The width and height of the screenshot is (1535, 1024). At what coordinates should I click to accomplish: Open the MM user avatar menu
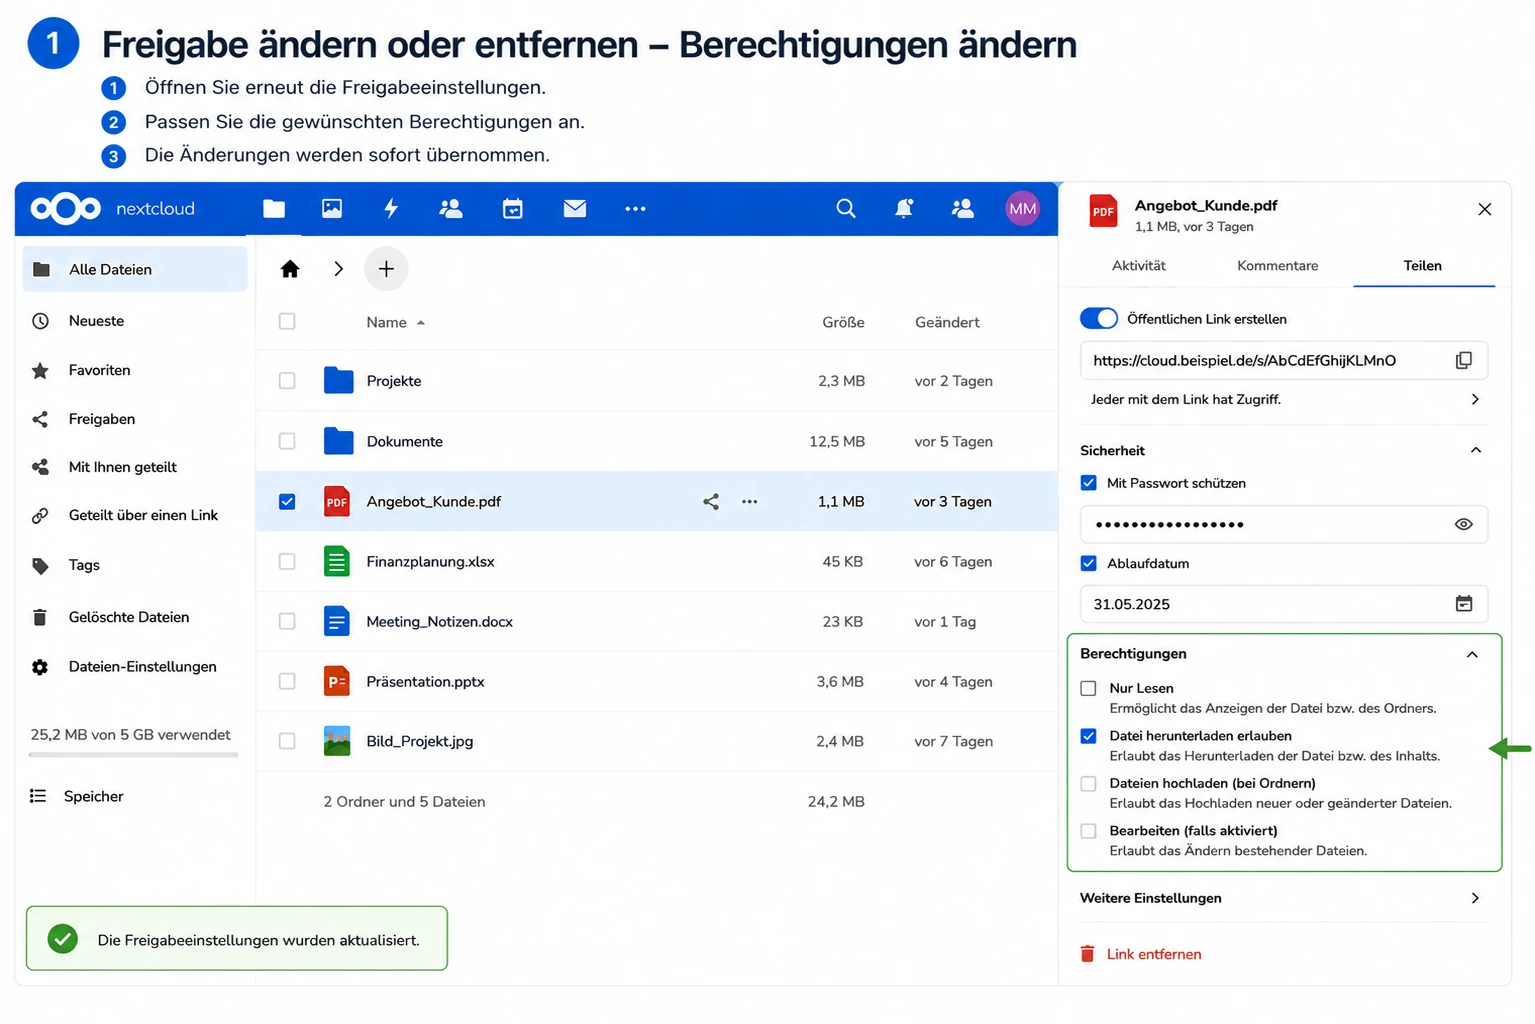(1022, 208)
